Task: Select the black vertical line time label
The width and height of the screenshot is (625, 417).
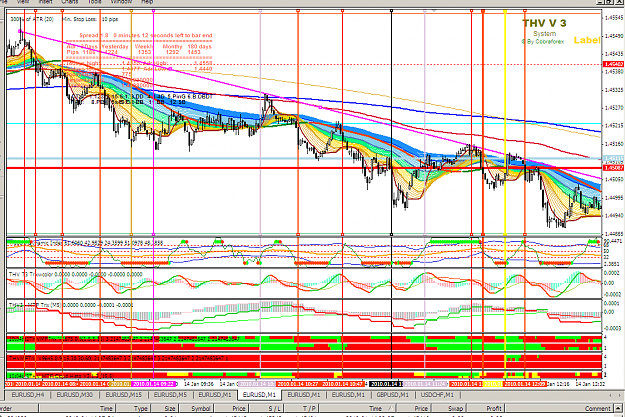Action: [386, 384]
